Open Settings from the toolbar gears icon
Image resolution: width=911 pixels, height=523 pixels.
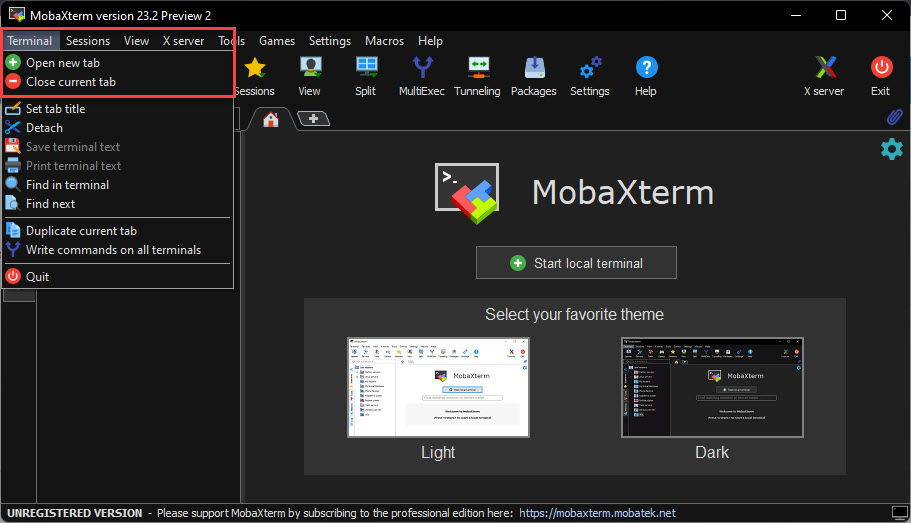[x=590, y=67]
